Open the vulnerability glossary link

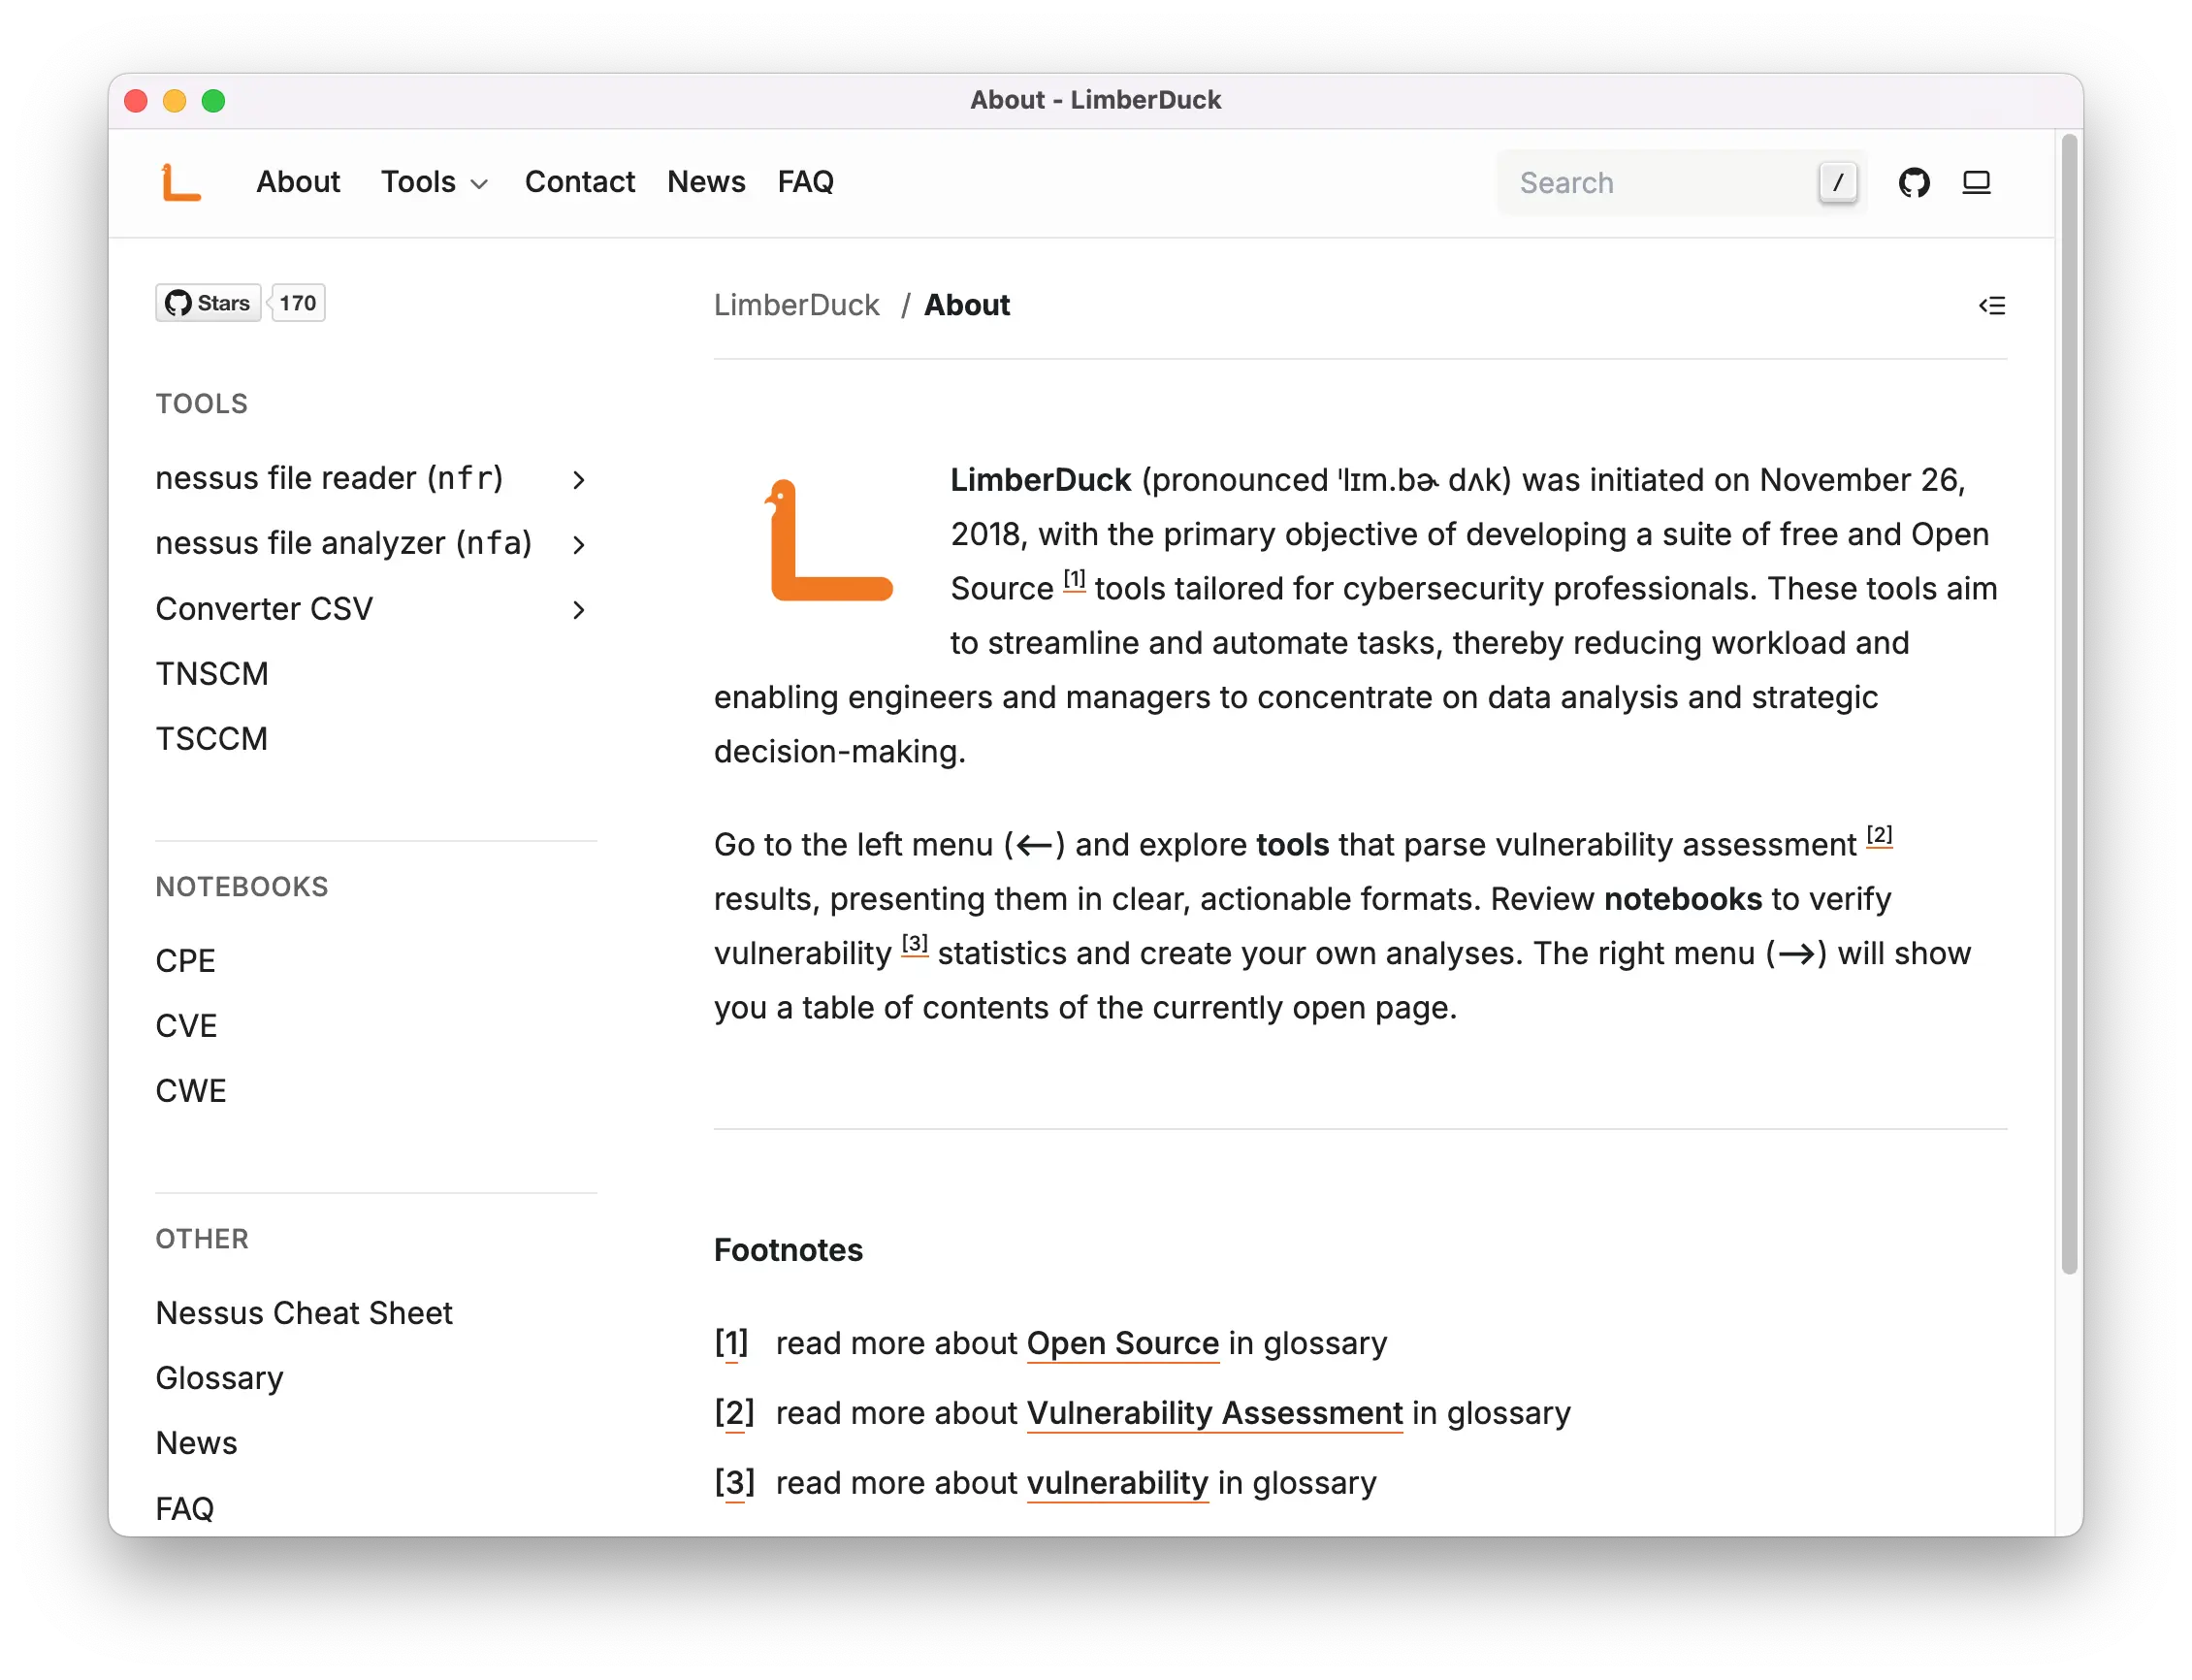pos(1117,1483)
